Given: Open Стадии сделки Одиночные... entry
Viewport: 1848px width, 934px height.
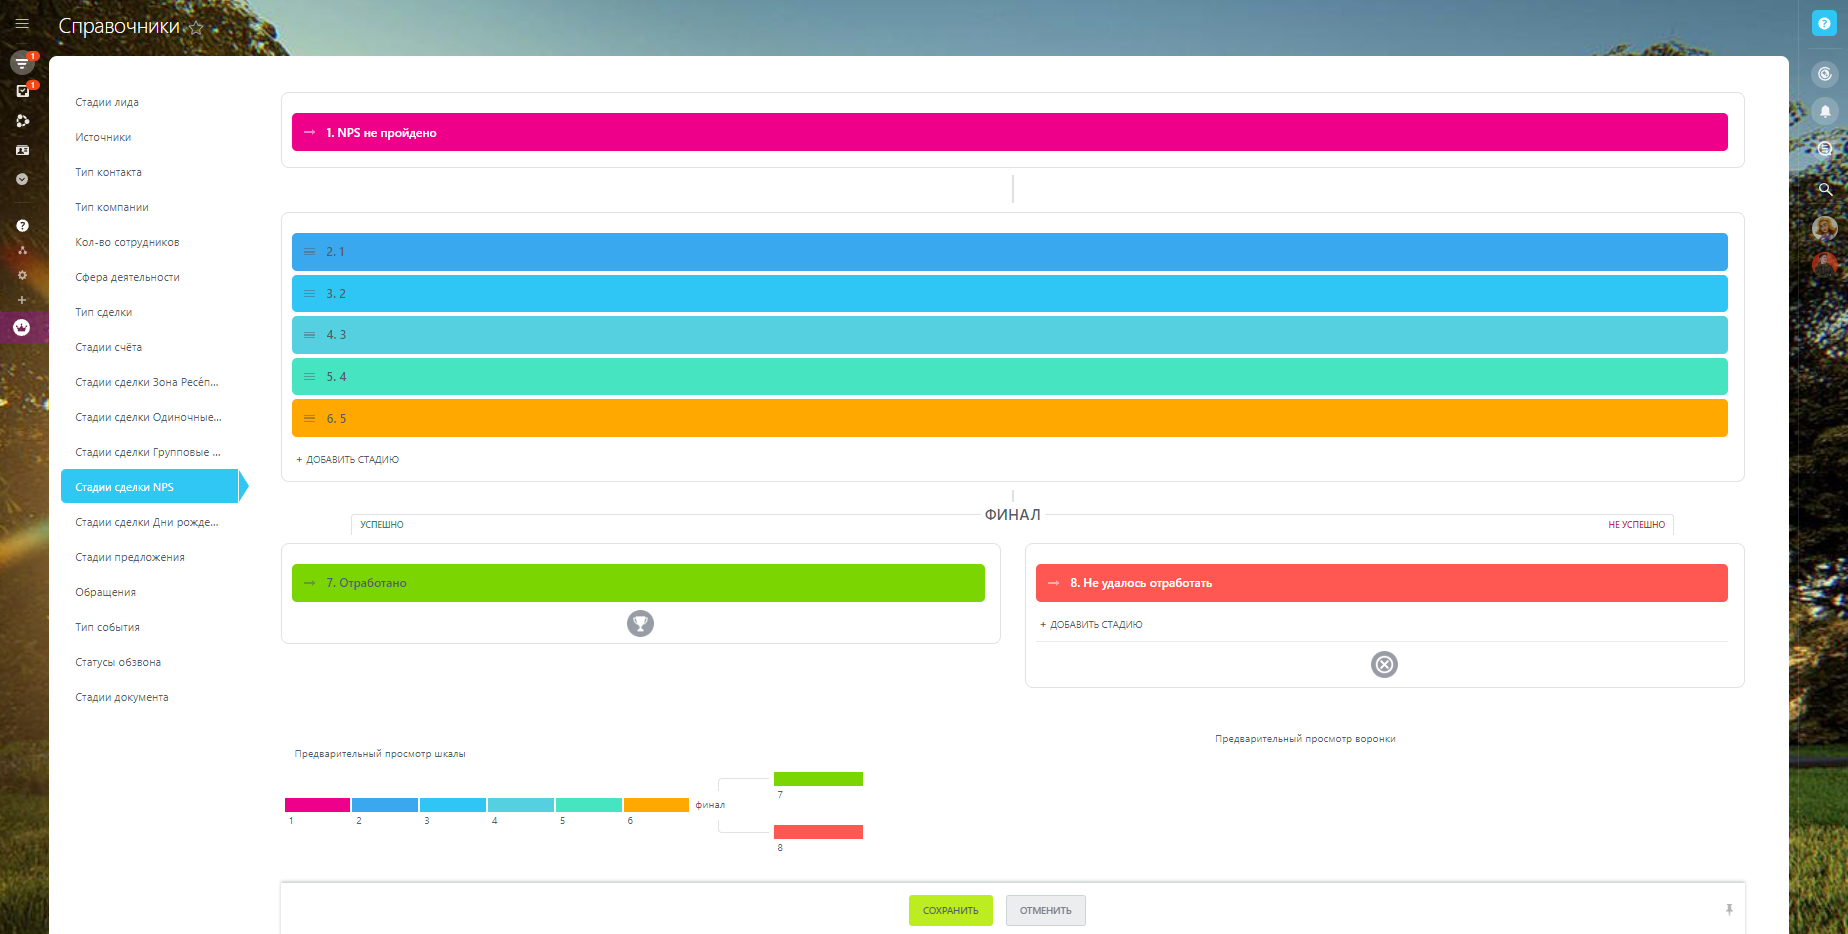Looking at the screenshot, I should click(x=148, y=417).
